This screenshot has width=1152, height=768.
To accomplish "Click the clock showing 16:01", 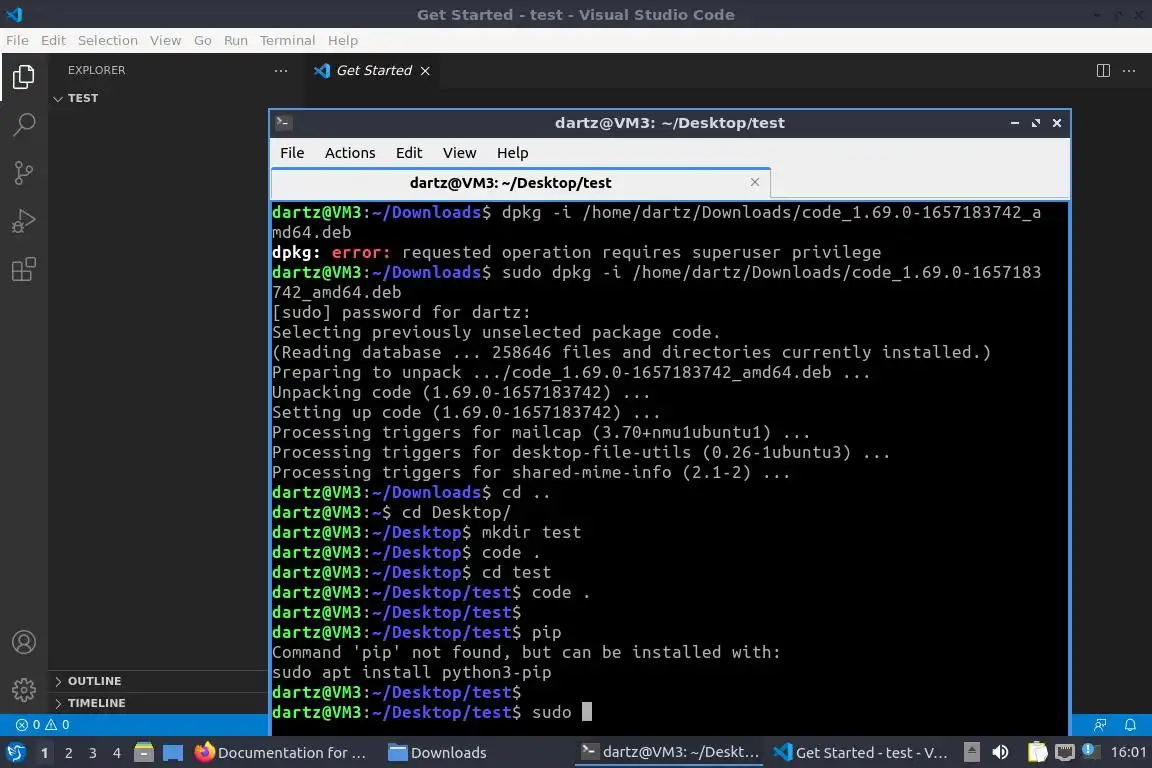I will (1128, 753).
